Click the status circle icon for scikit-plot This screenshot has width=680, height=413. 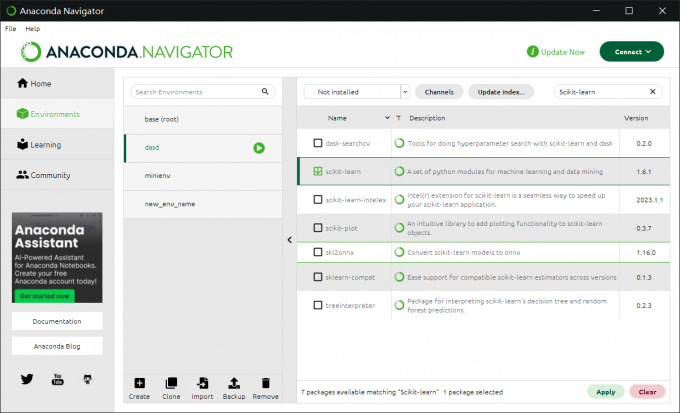coord(399,228)
